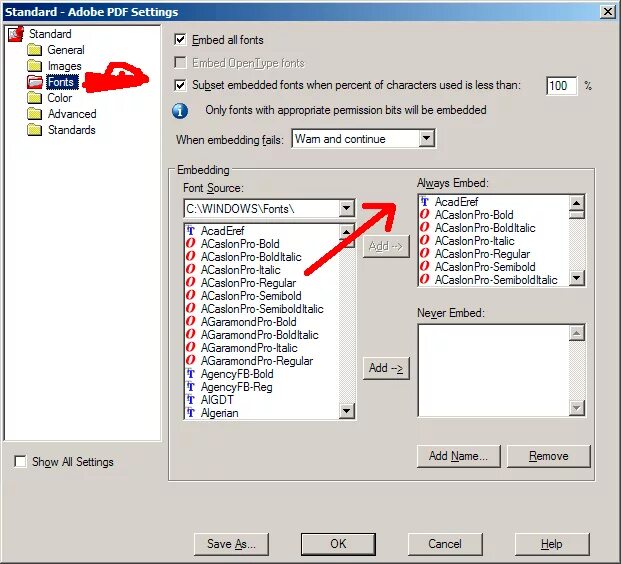Click the Add button for Always Embed
This screenshot has width=621, height=564.
point(386,246)
